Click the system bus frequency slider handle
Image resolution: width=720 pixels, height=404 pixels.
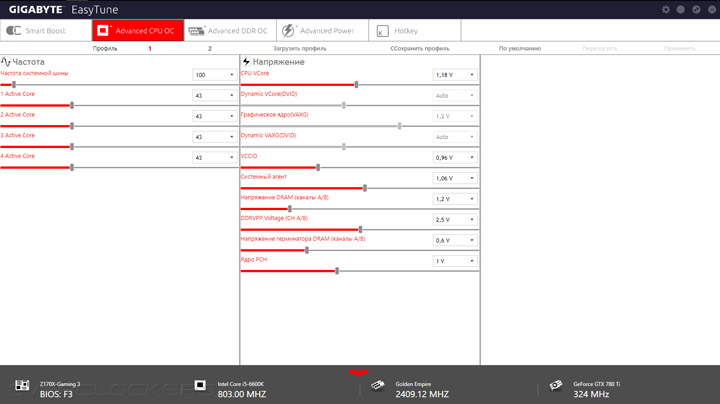click(x=14, y=84)
